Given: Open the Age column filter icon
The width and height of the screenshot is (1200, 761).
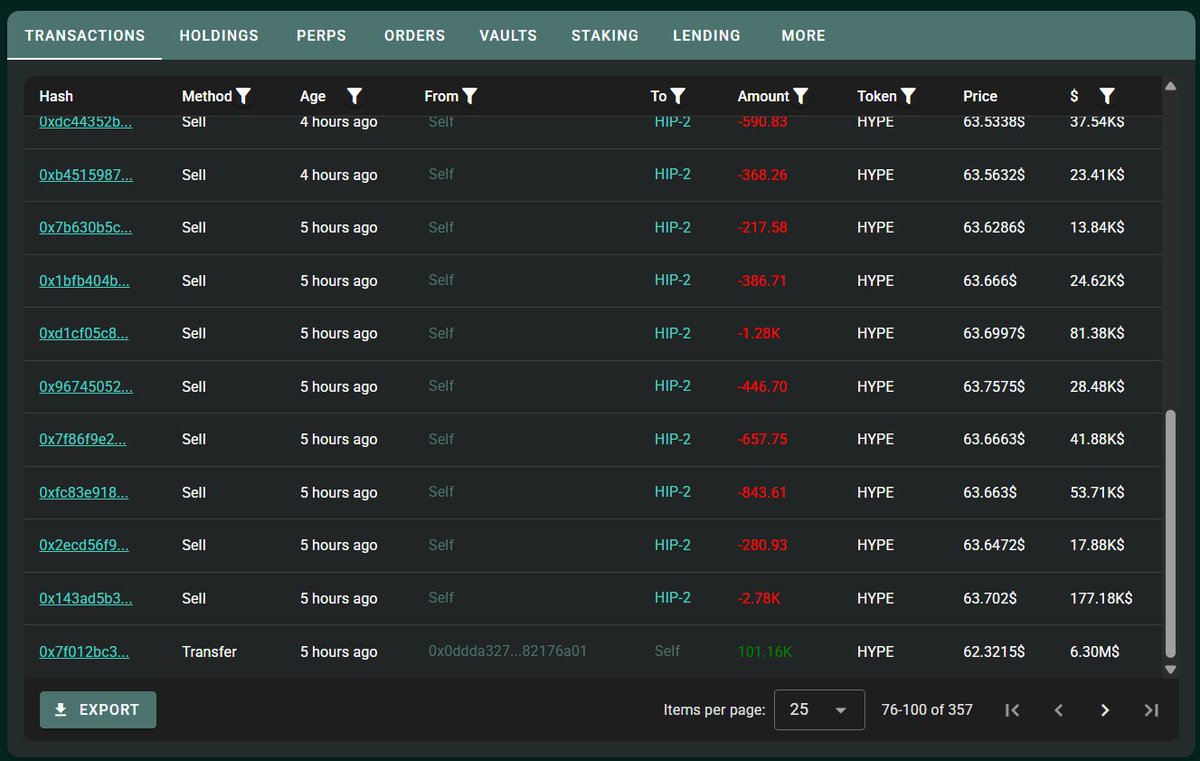Looking at the screenshot, I should coord(354,96).
